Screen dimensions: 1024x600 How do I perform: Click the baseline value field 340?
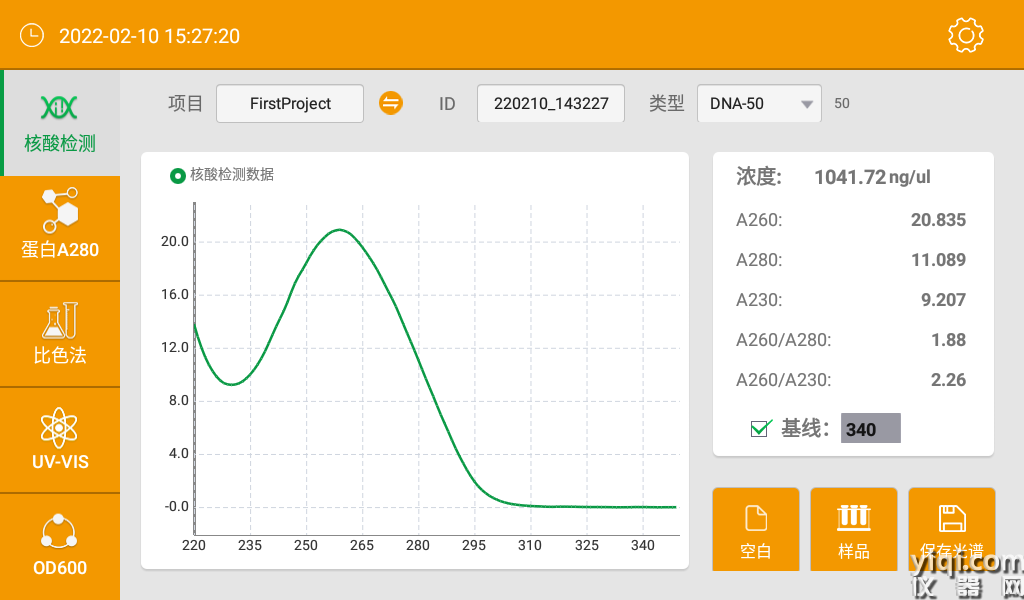pyautogui.click(x=871, y=428)
